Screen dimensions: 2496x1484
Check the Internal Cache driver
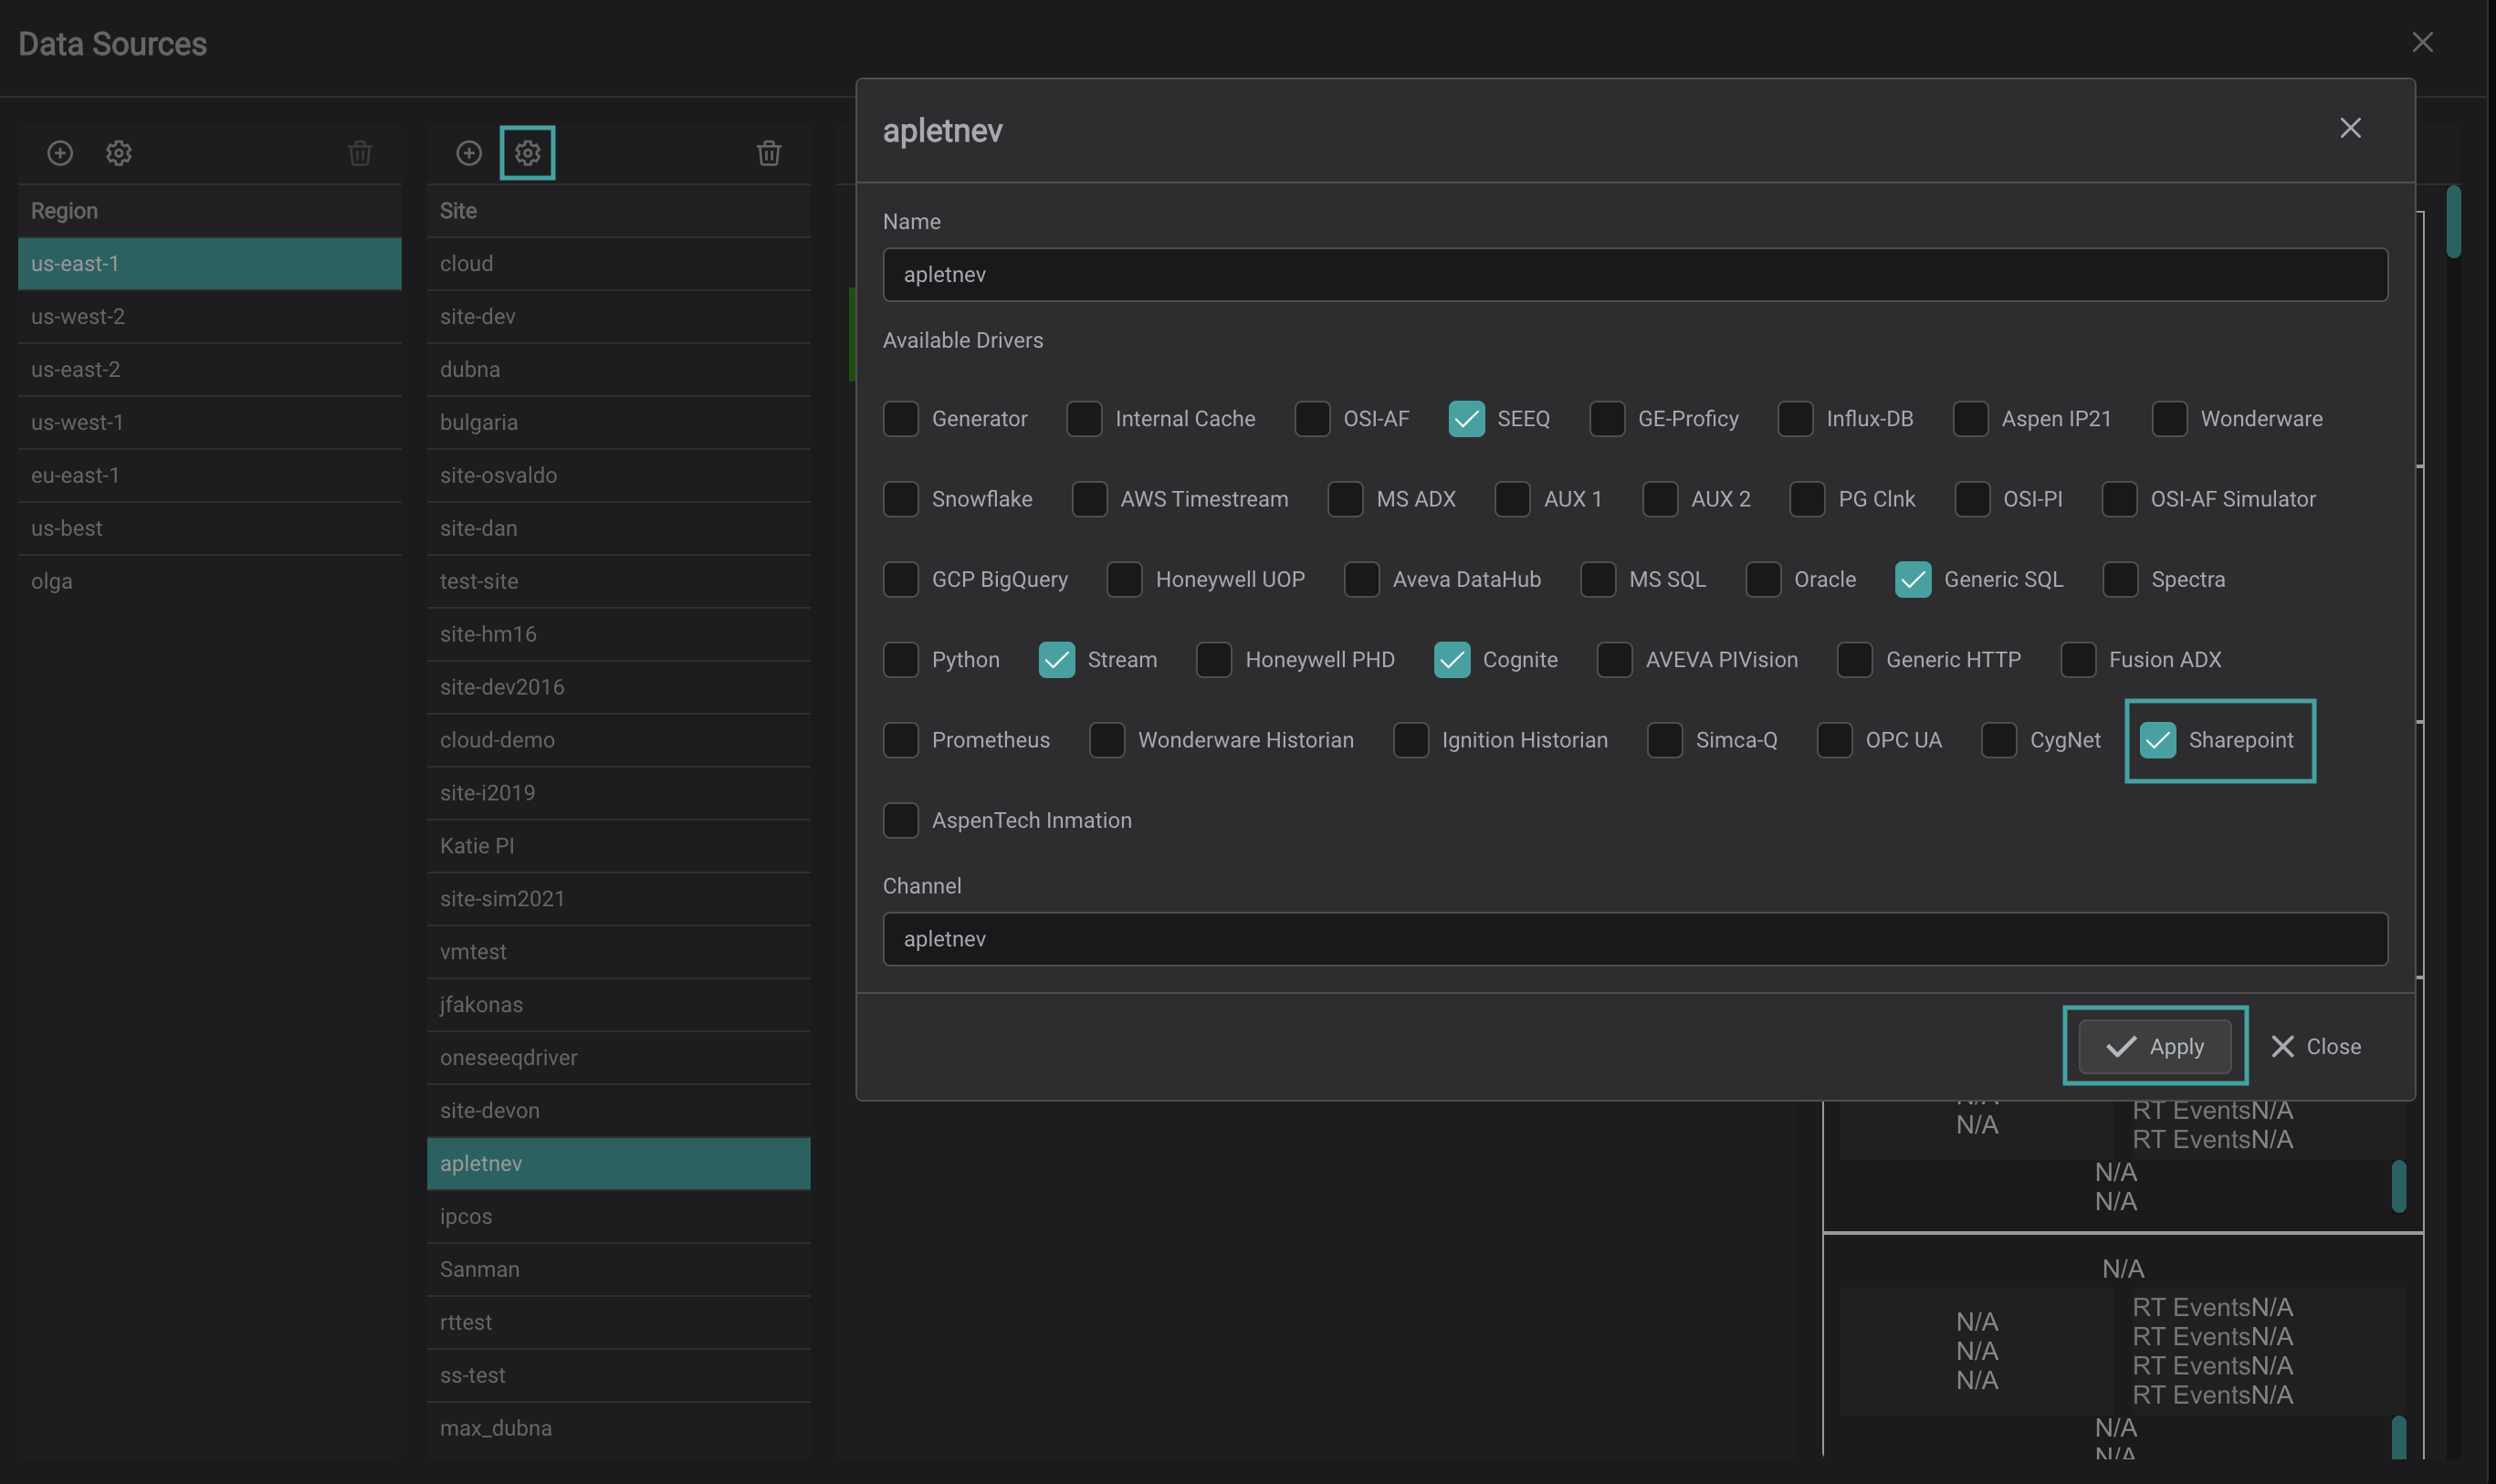click(1084, 419)
